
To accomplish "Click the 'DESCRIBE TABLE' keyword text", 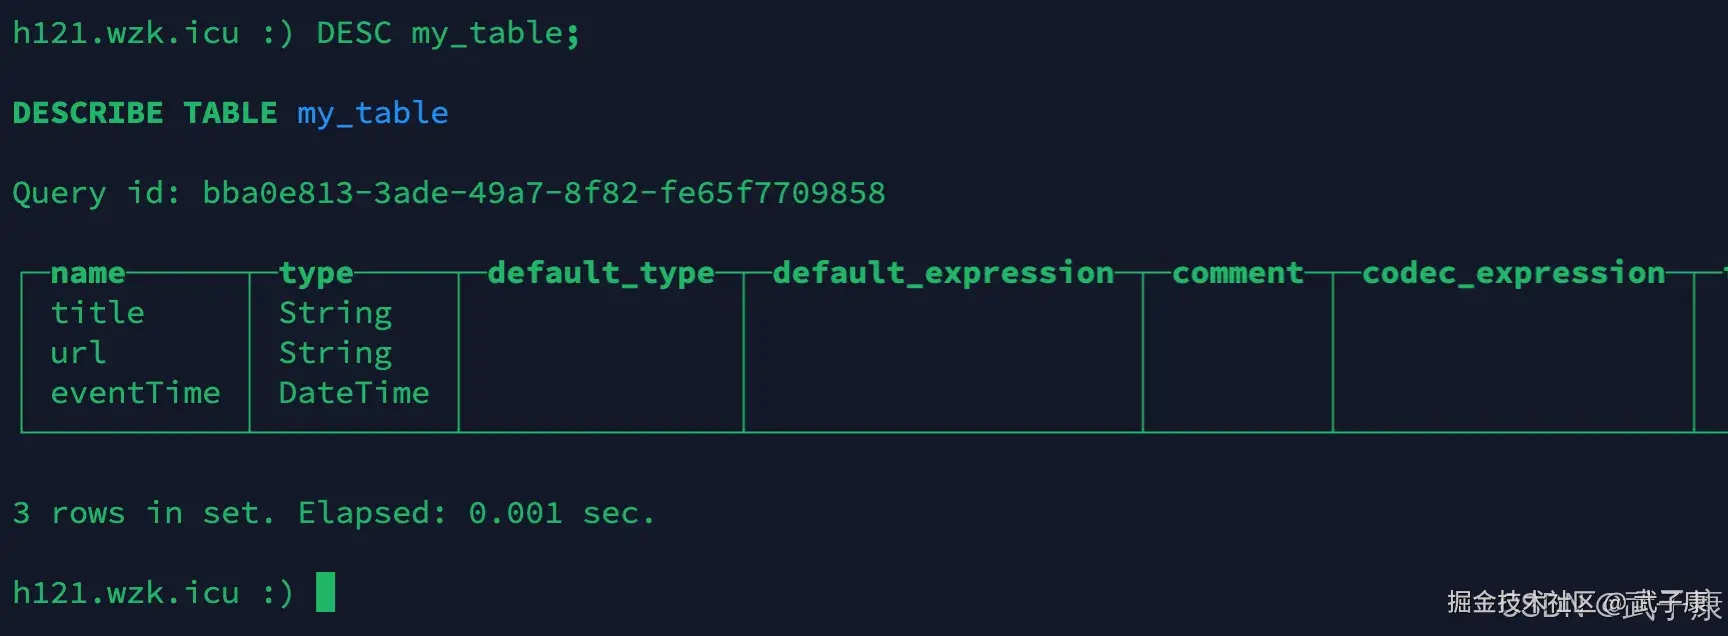I will (x=144, y=113).
